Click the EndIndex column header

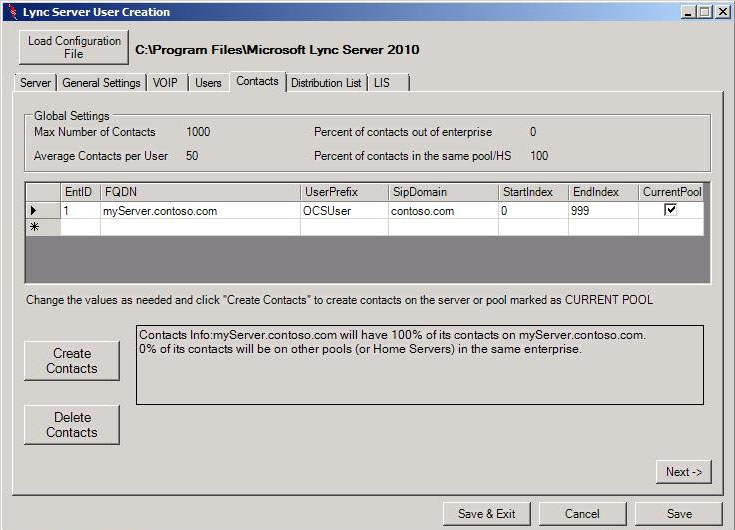coord(603,192)
